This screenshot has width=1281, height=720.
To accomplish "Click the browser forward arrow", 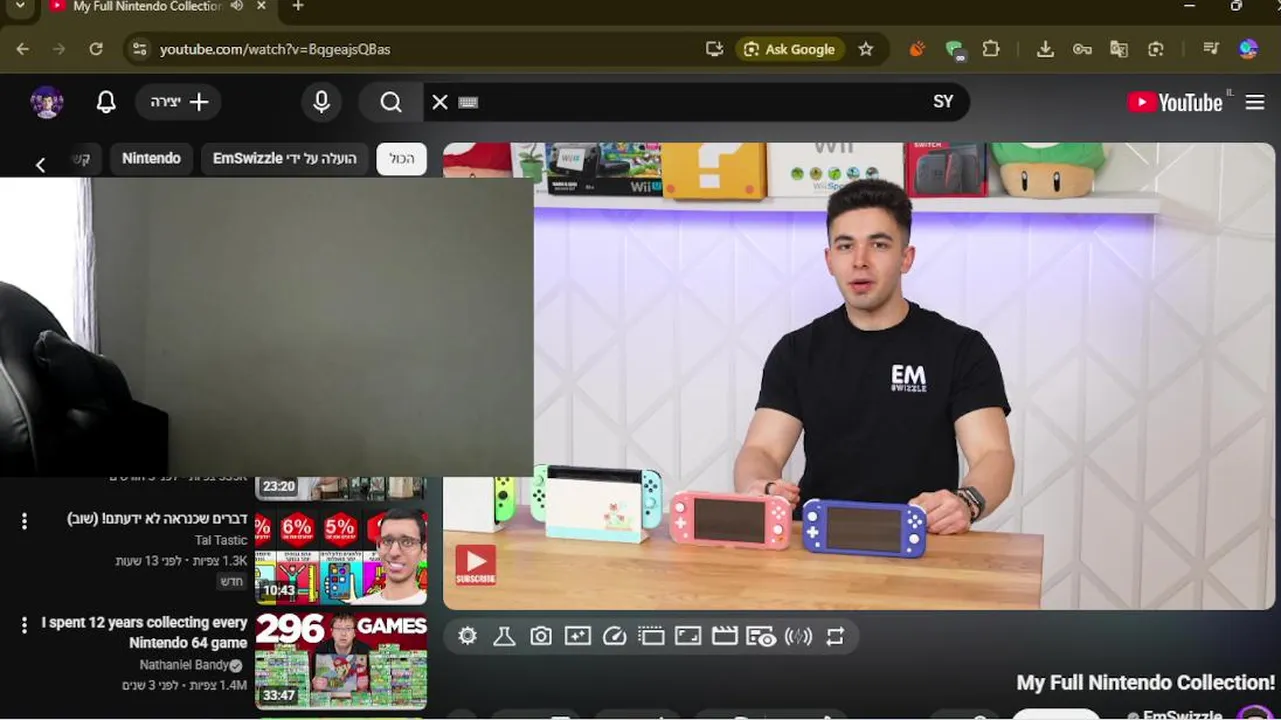I will tap(59, 49).
